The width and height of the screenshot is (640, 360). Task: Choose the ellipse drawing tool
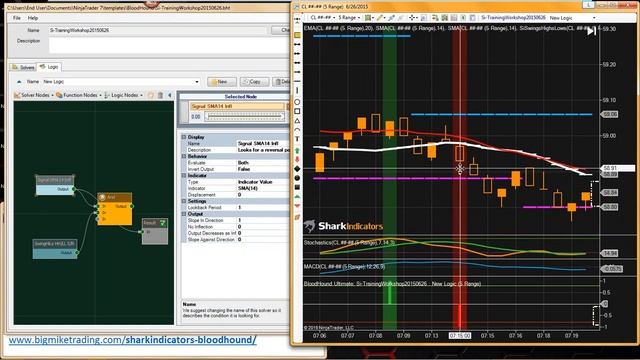coord(297,102)
